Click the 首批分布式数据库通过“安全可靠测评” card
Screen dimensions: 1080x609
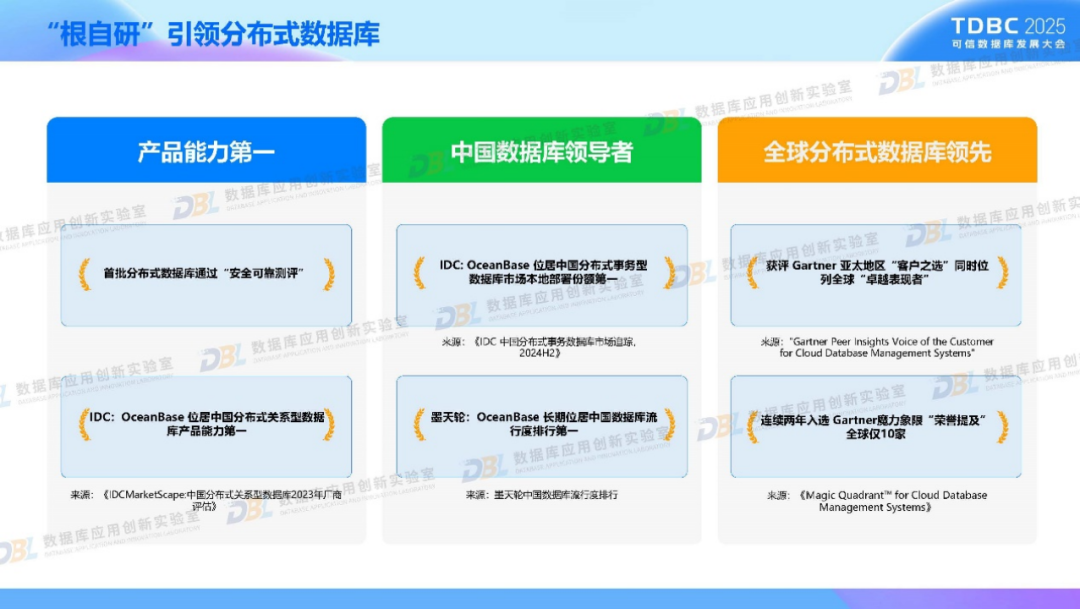[206, 275]
